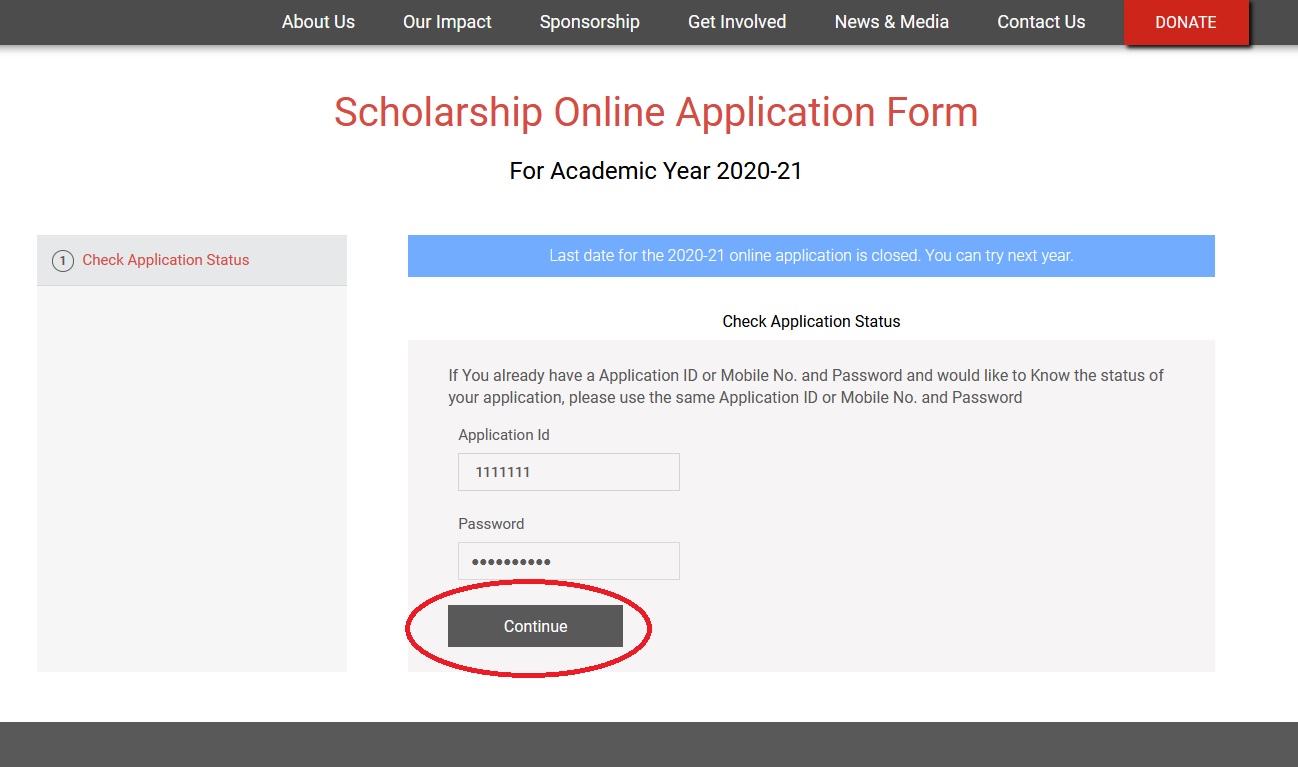Click the Scholarship Online Application Form heading
The height and width of the screenshot is (767, 1298).
click(x=656, y=112)
